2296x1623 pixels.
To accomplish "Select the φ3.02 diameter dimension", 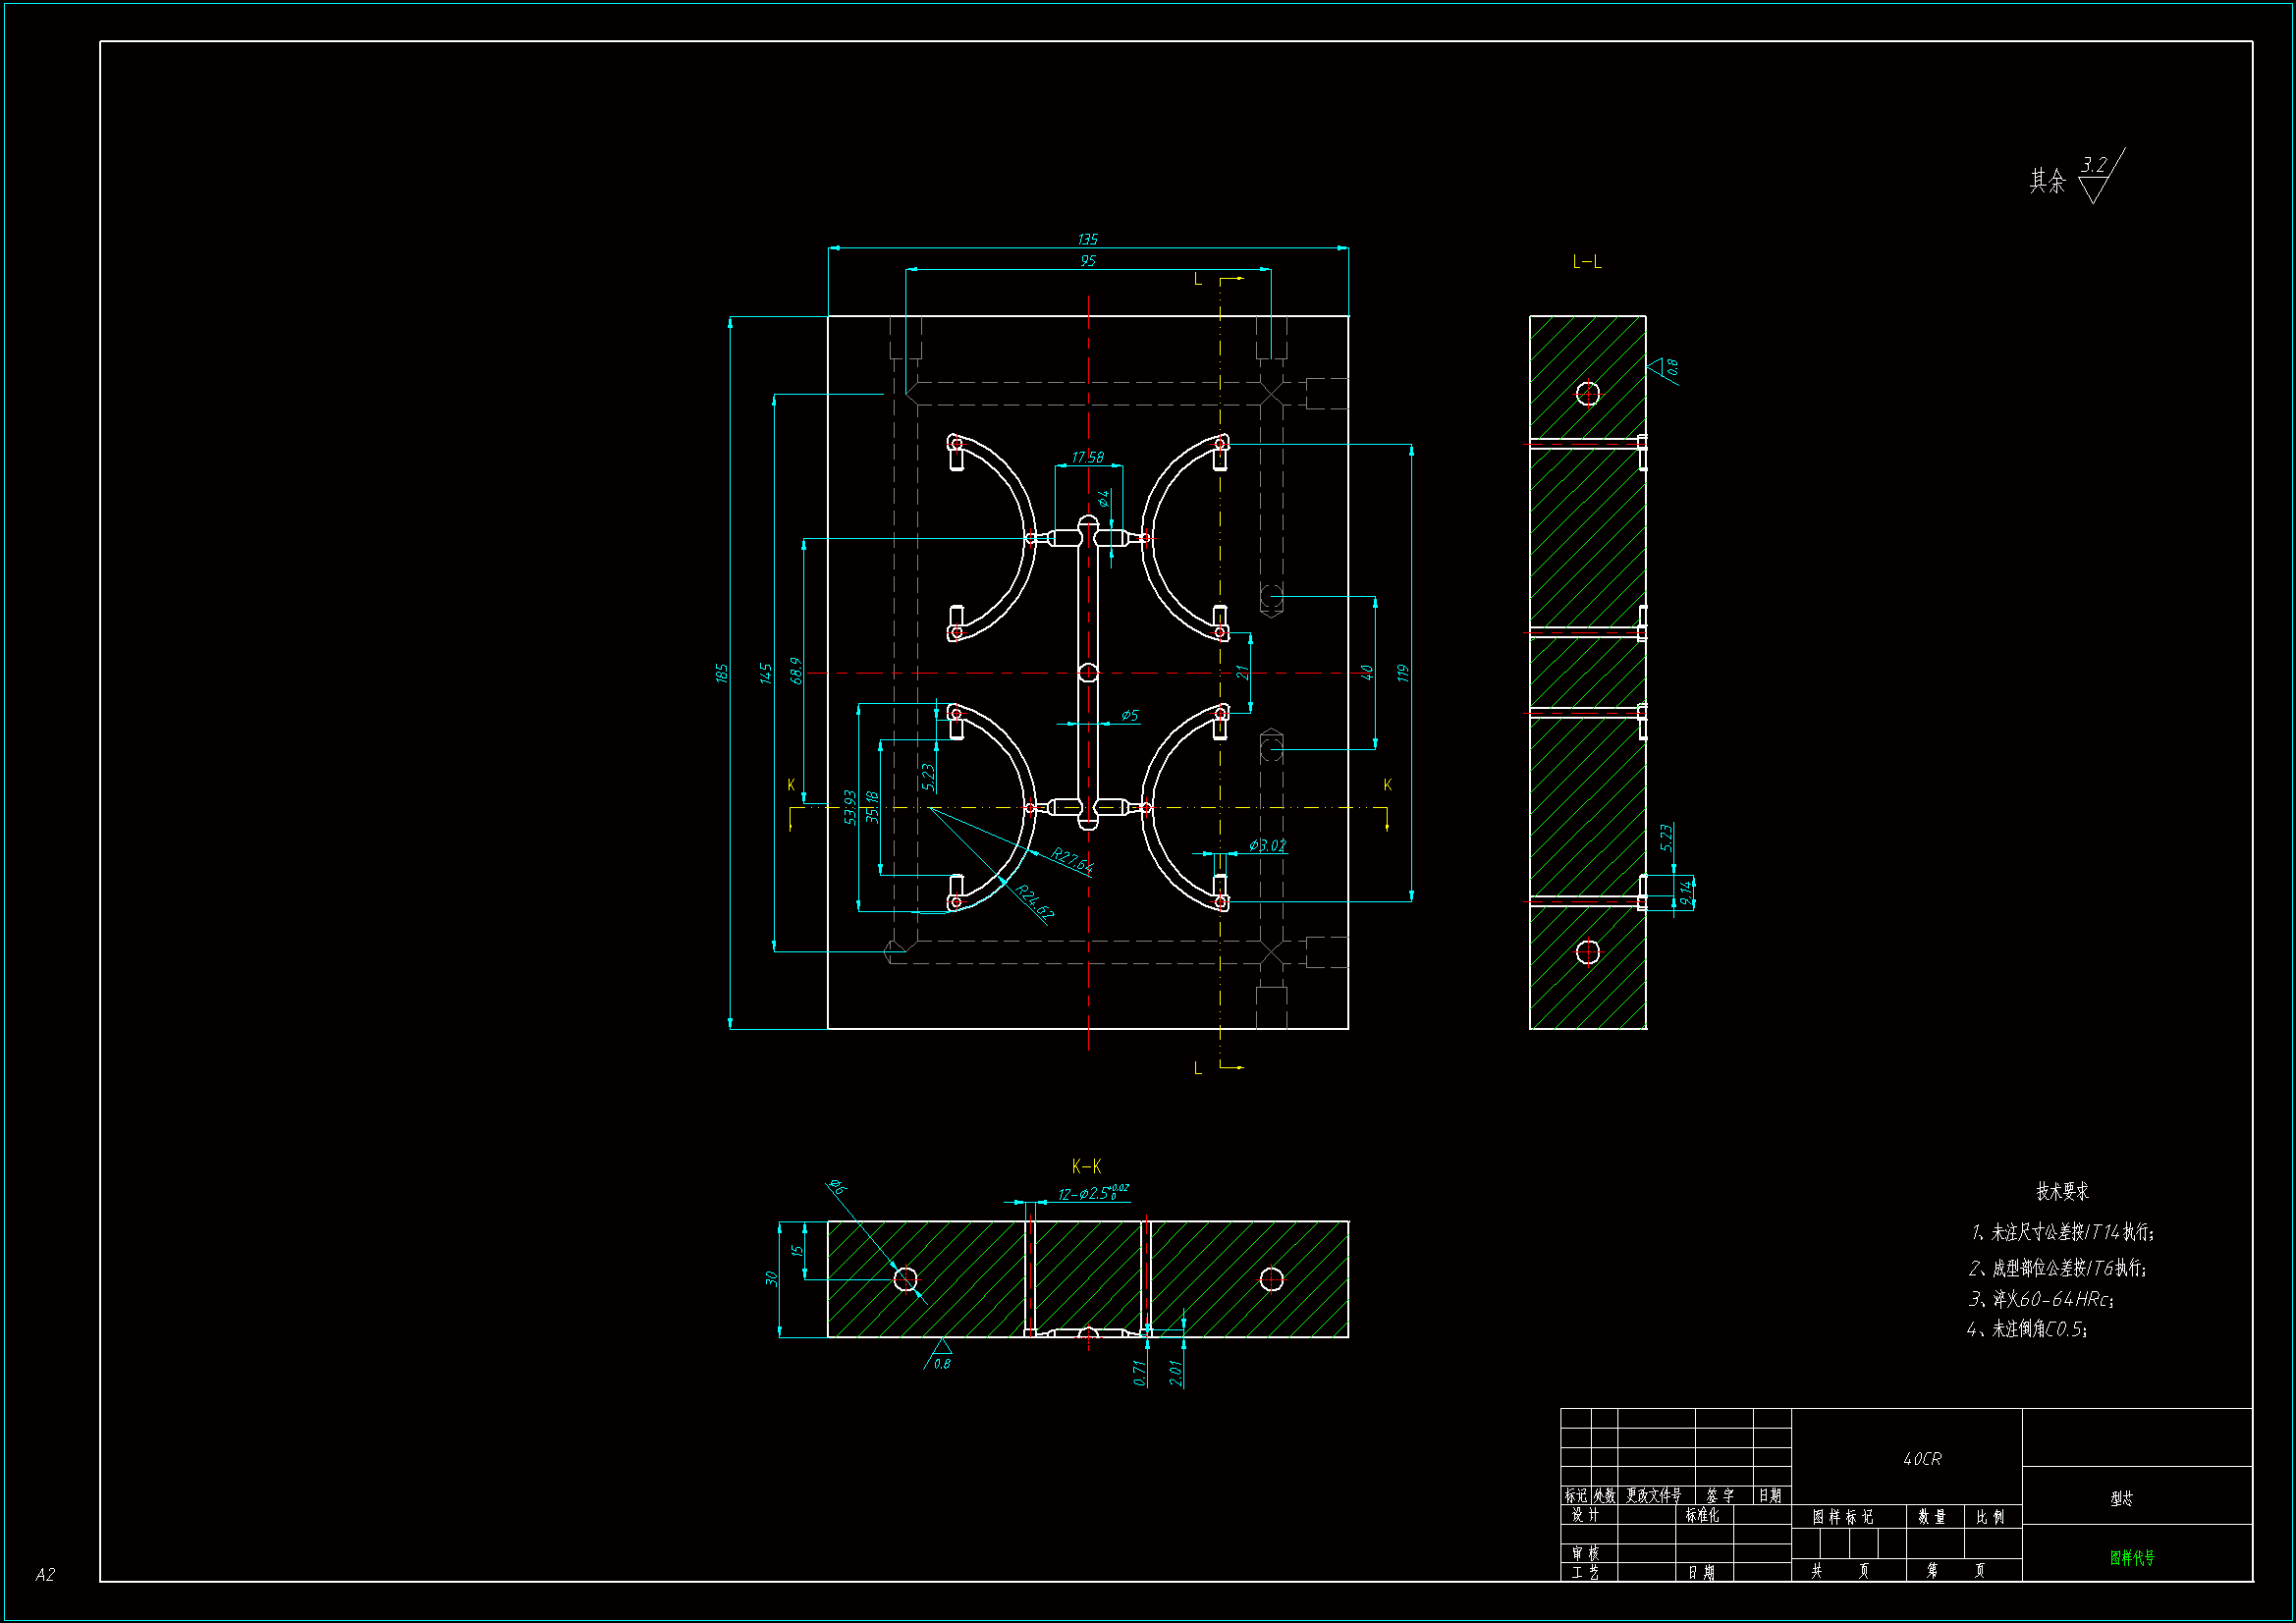I will 1267,846.
